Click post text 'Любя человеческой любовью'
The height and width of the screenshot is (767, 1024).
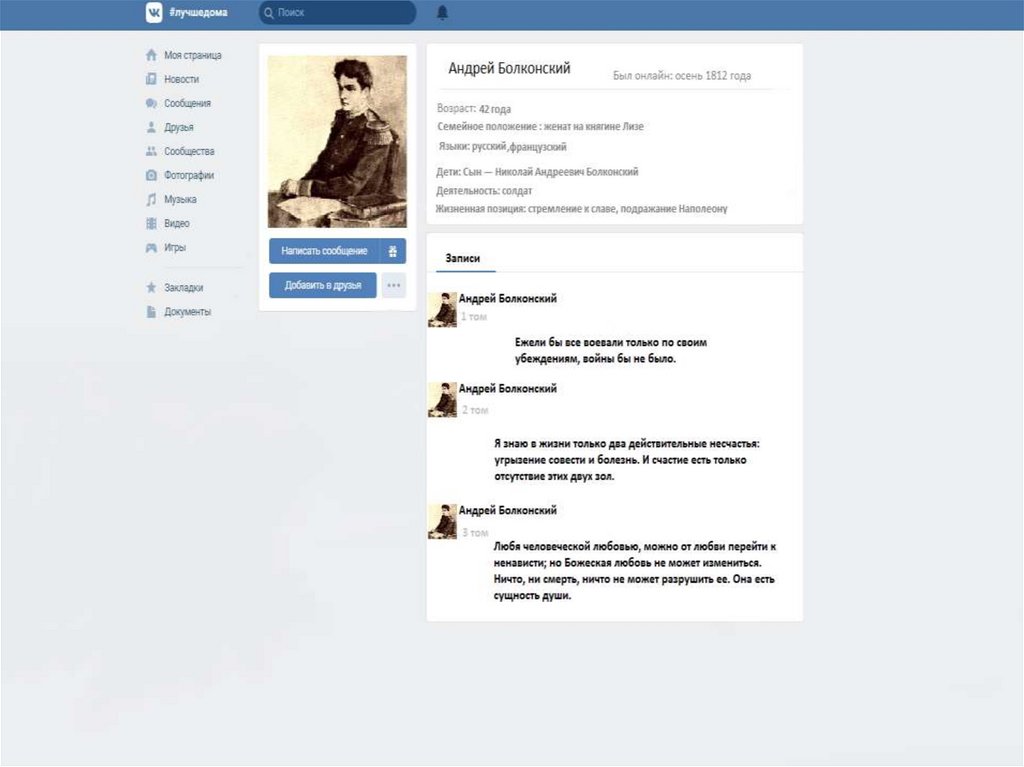[x=635, y=571]
